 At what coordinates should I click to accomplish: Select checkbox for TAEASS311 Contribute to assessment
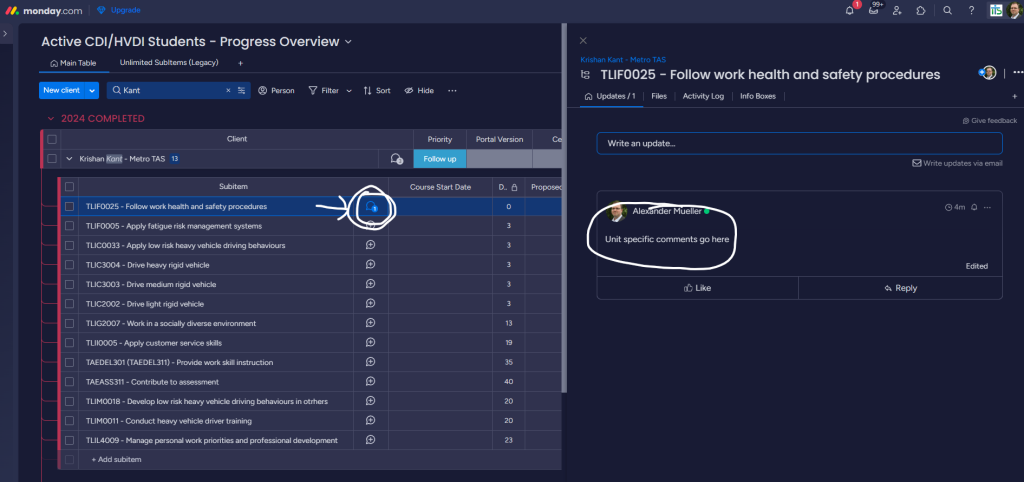(x=69, y=381)
